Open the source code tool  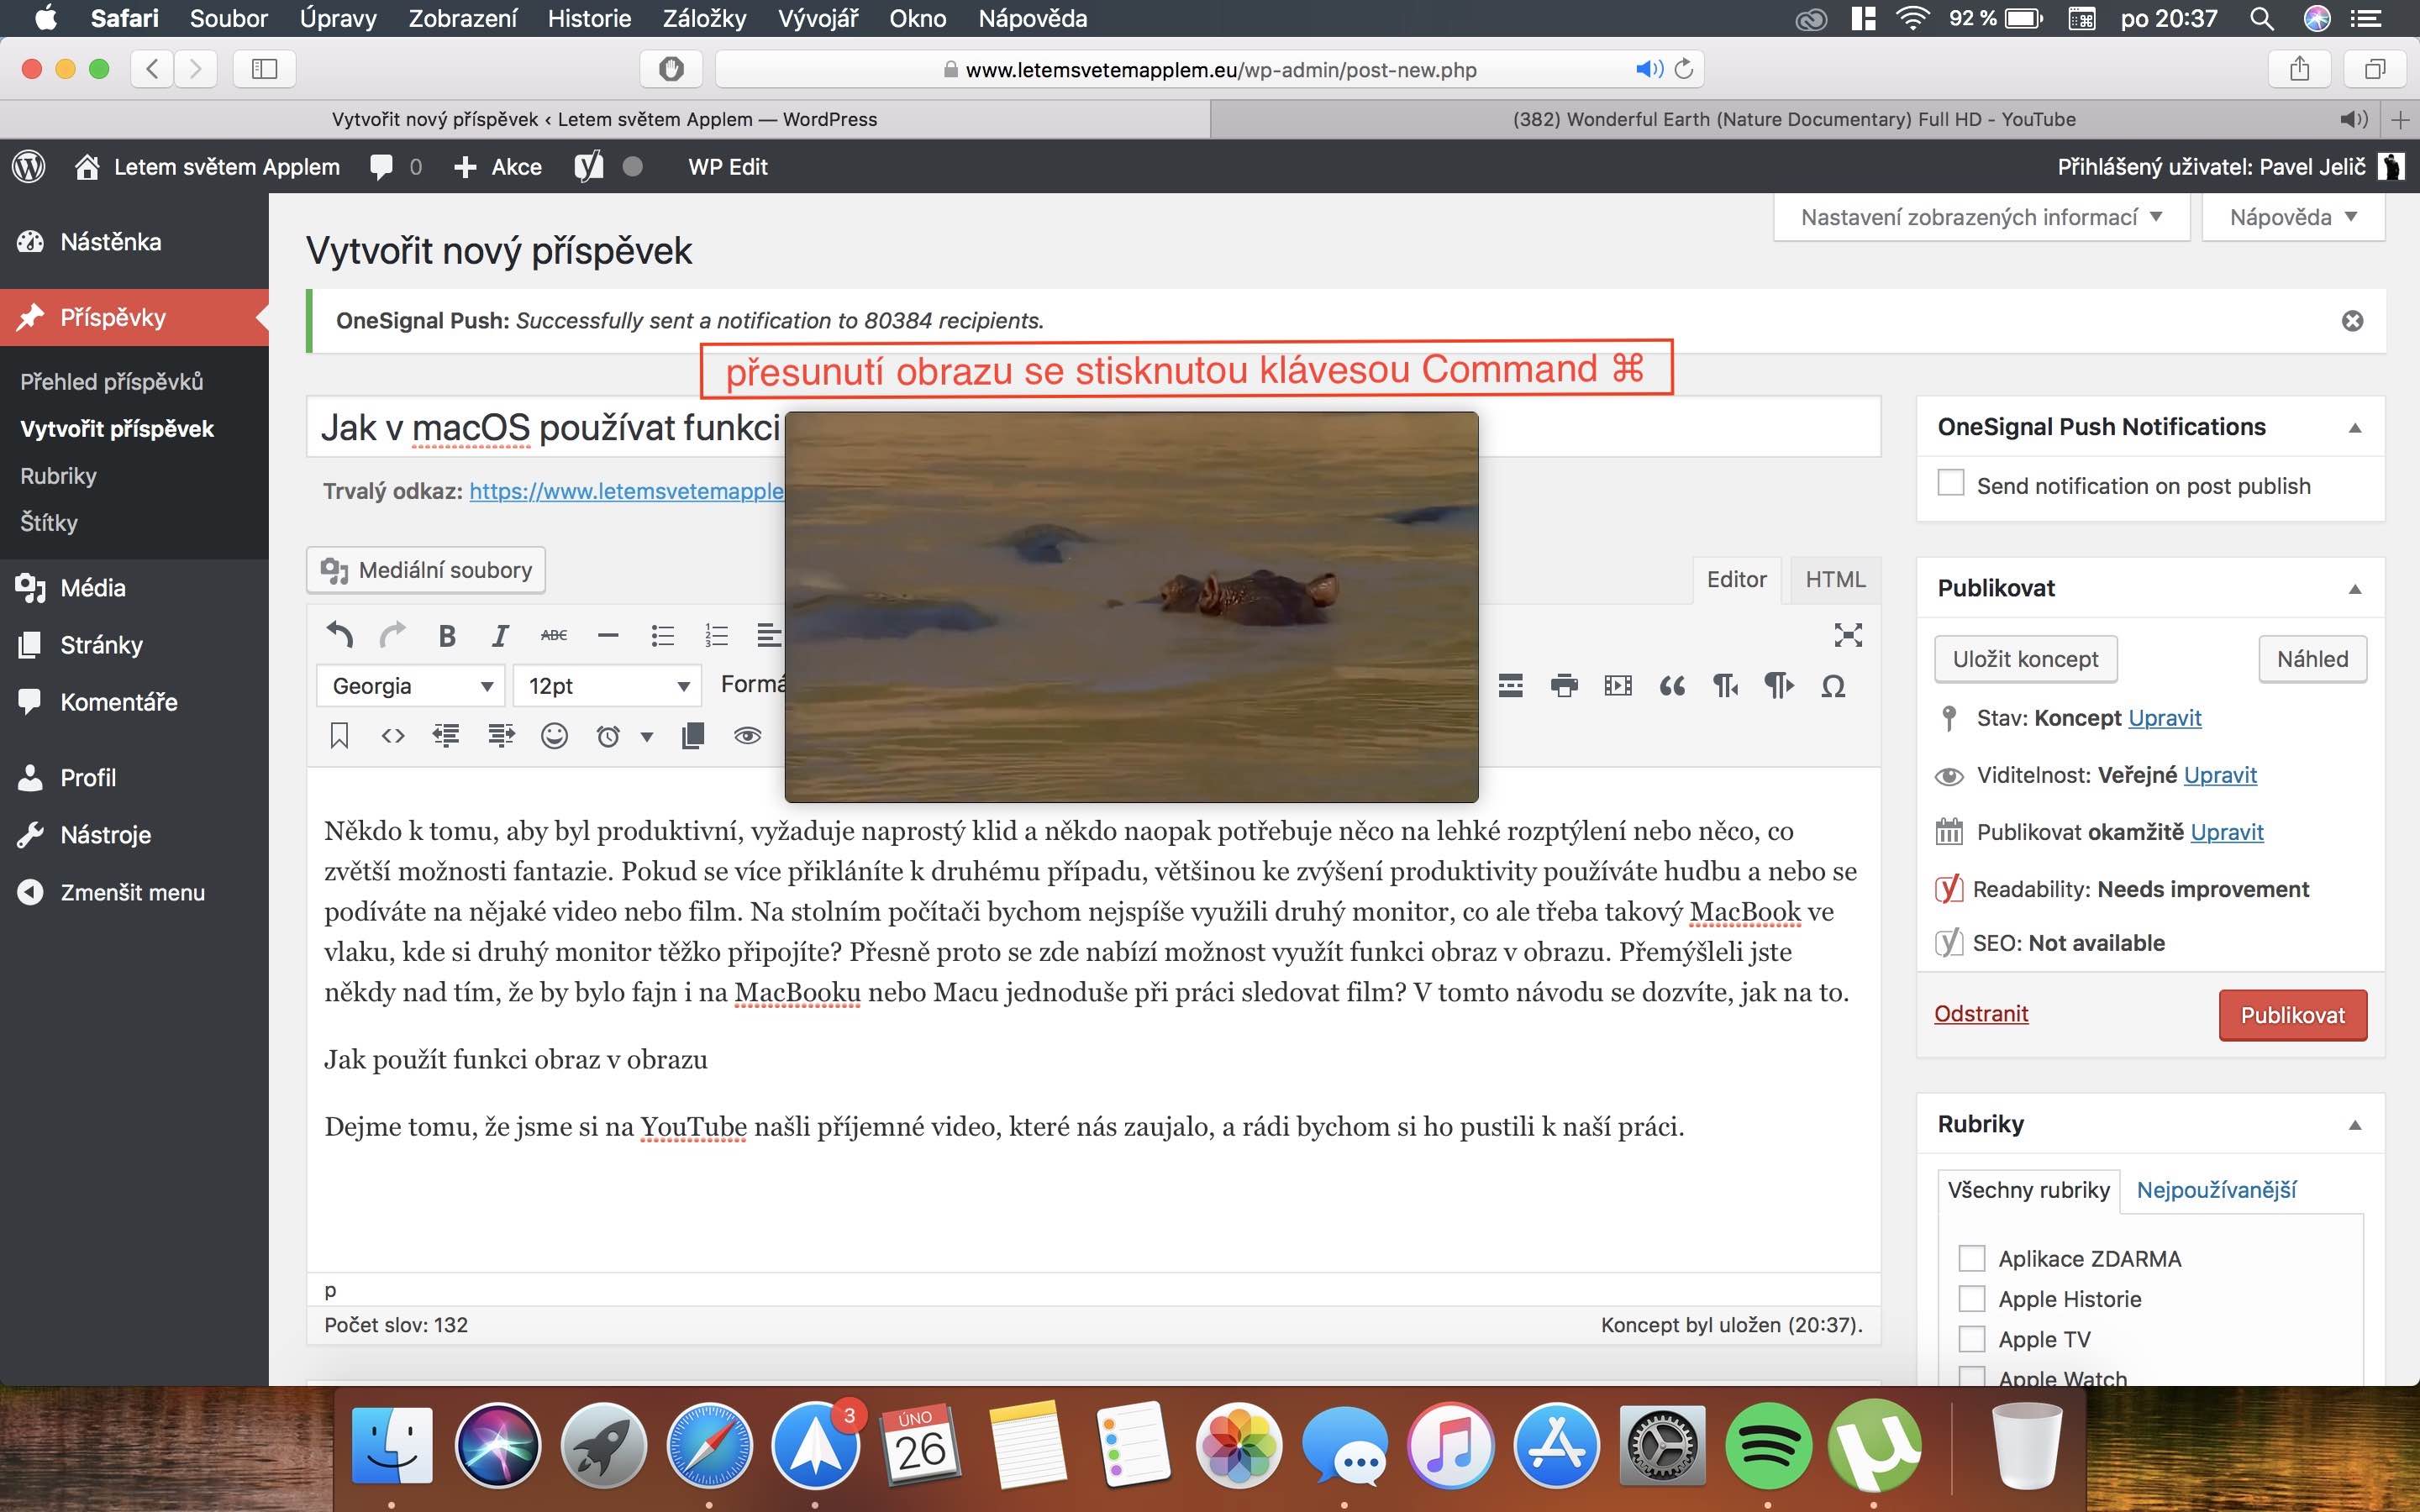click(x=393, y=736)
